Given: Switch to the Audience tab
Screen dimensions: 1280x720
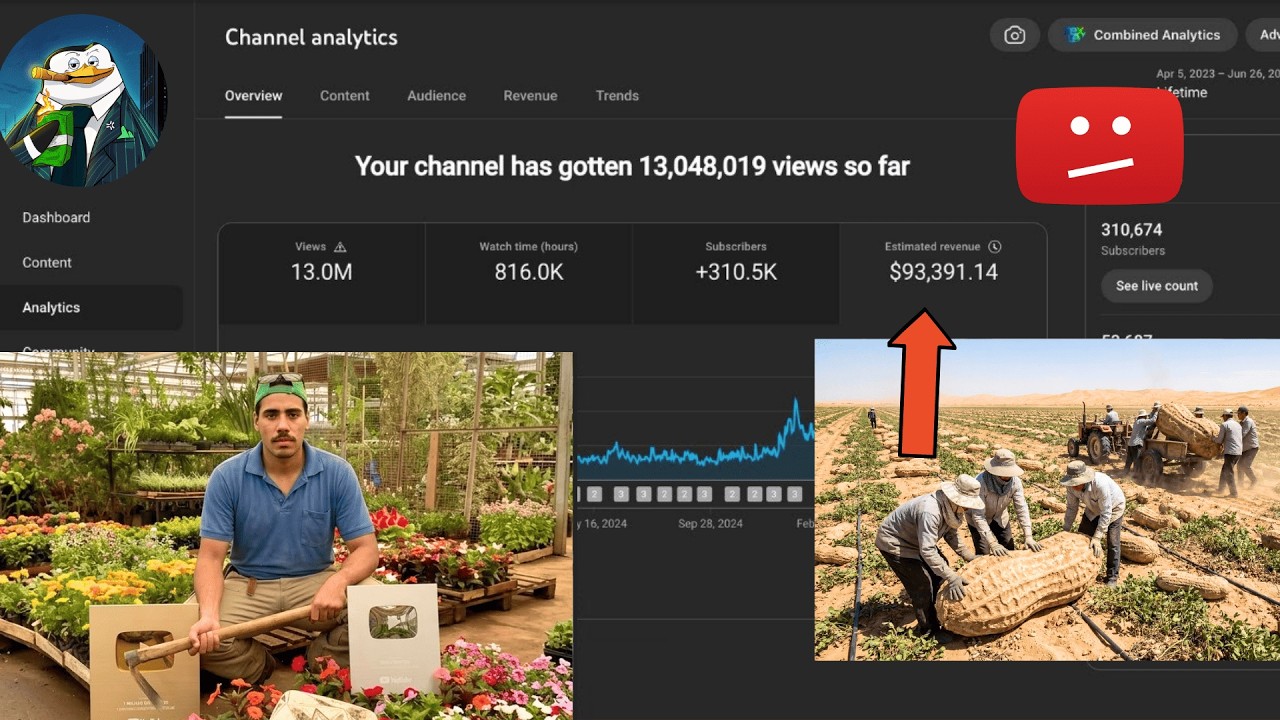Looking at the screenshot, I should pos(436,96).
